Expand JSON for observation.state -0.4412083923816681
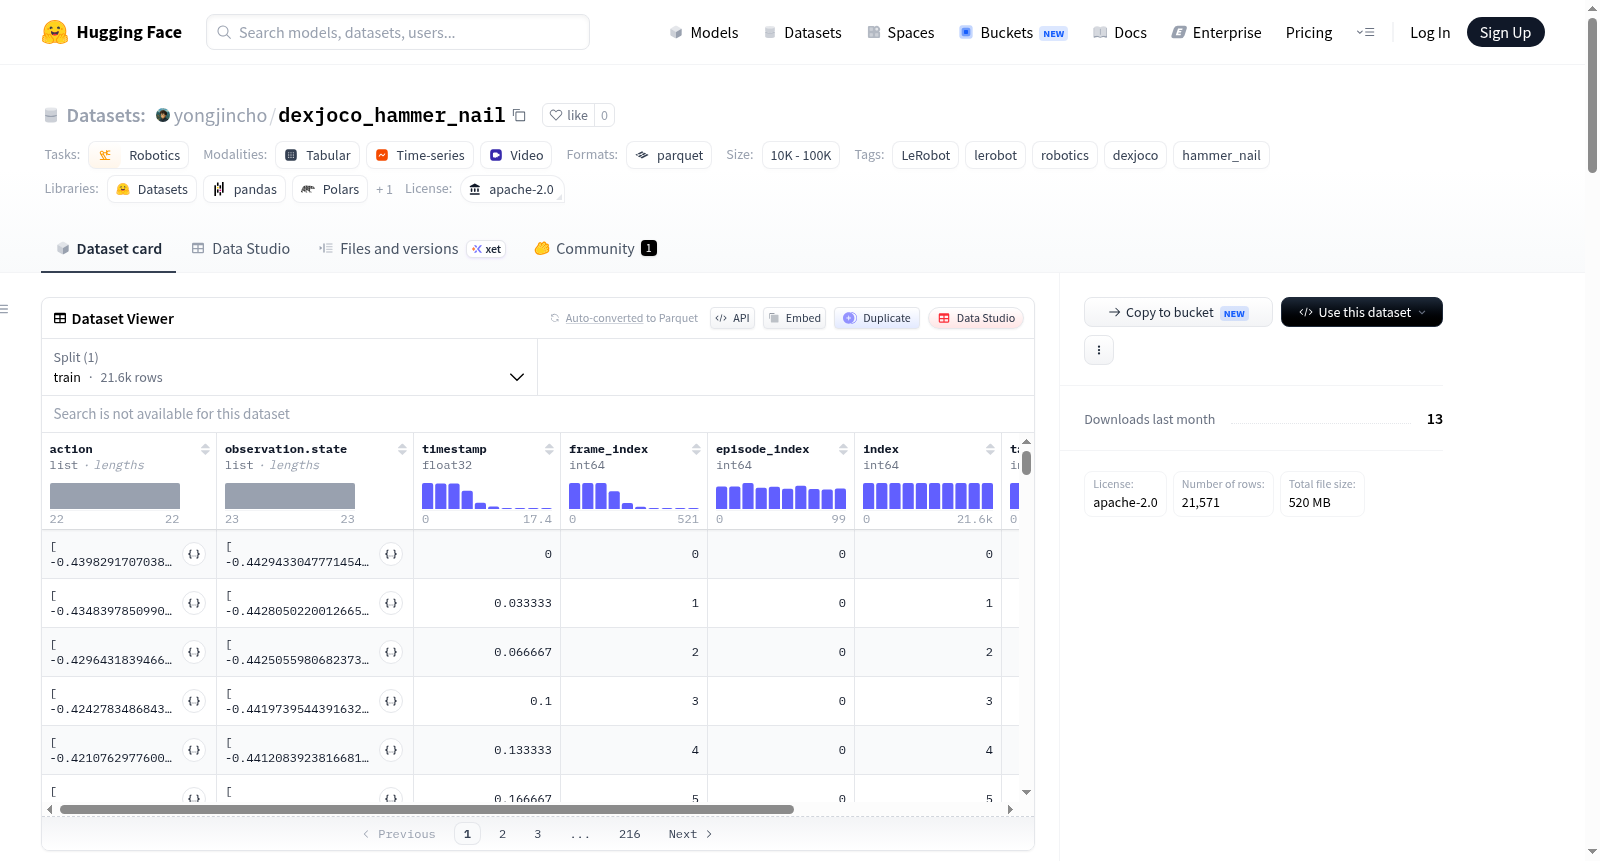The width and height of the screenshot is (1600, 861). click(391, 750)
